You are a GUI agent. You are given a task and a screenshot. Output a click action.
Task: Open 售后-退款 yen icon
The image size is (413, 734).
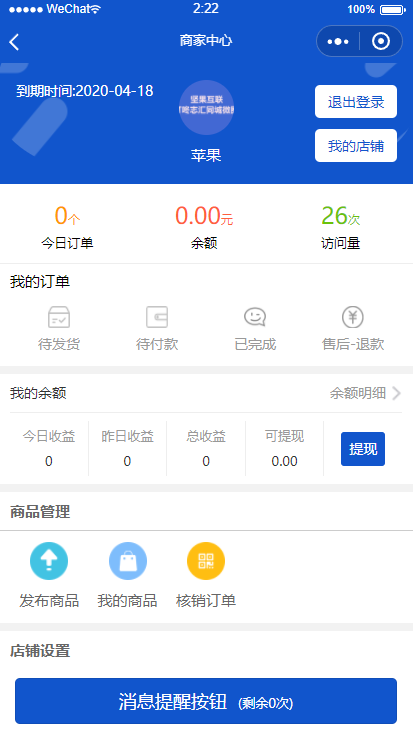click(x=353, y=317)
